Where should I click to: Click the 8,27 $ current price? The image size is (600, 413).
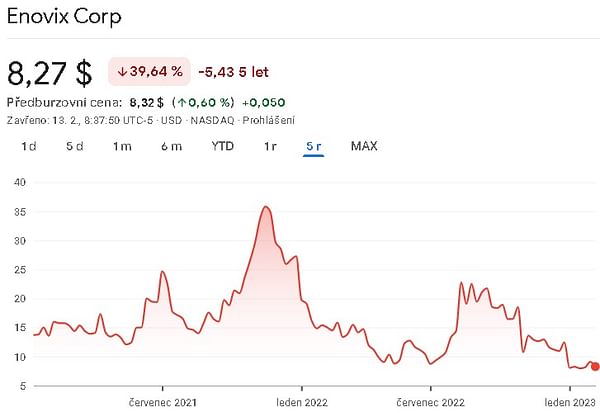(x=50, y=73)
